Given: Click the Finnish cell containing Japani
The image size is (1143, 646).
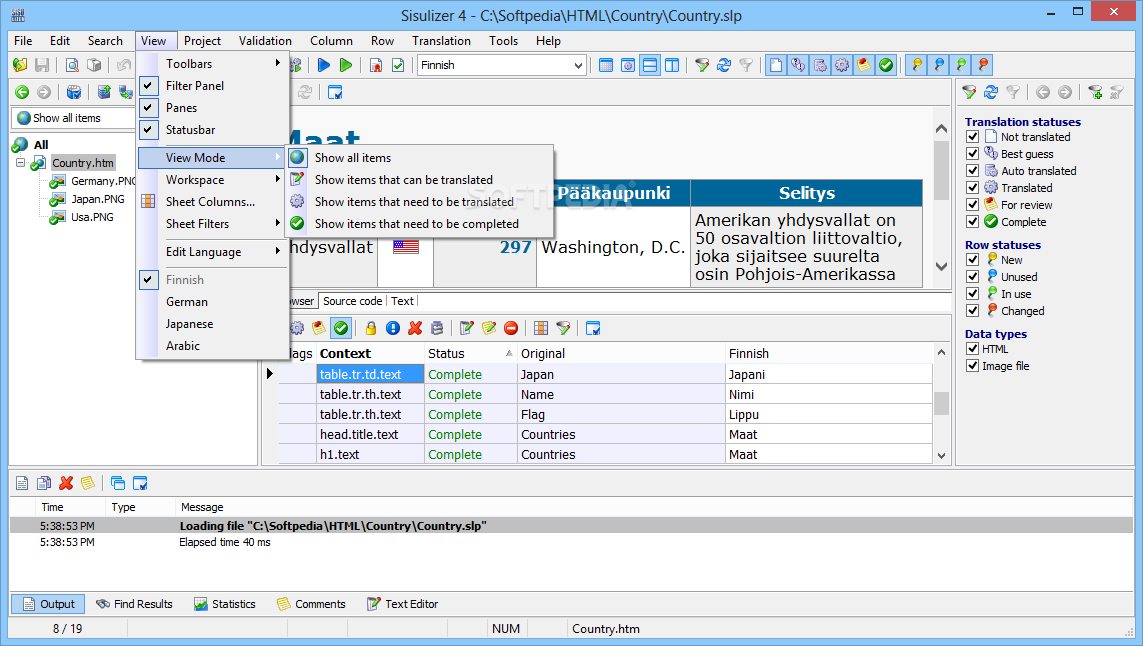Looking at the screenshot, I should pos(829,374).
